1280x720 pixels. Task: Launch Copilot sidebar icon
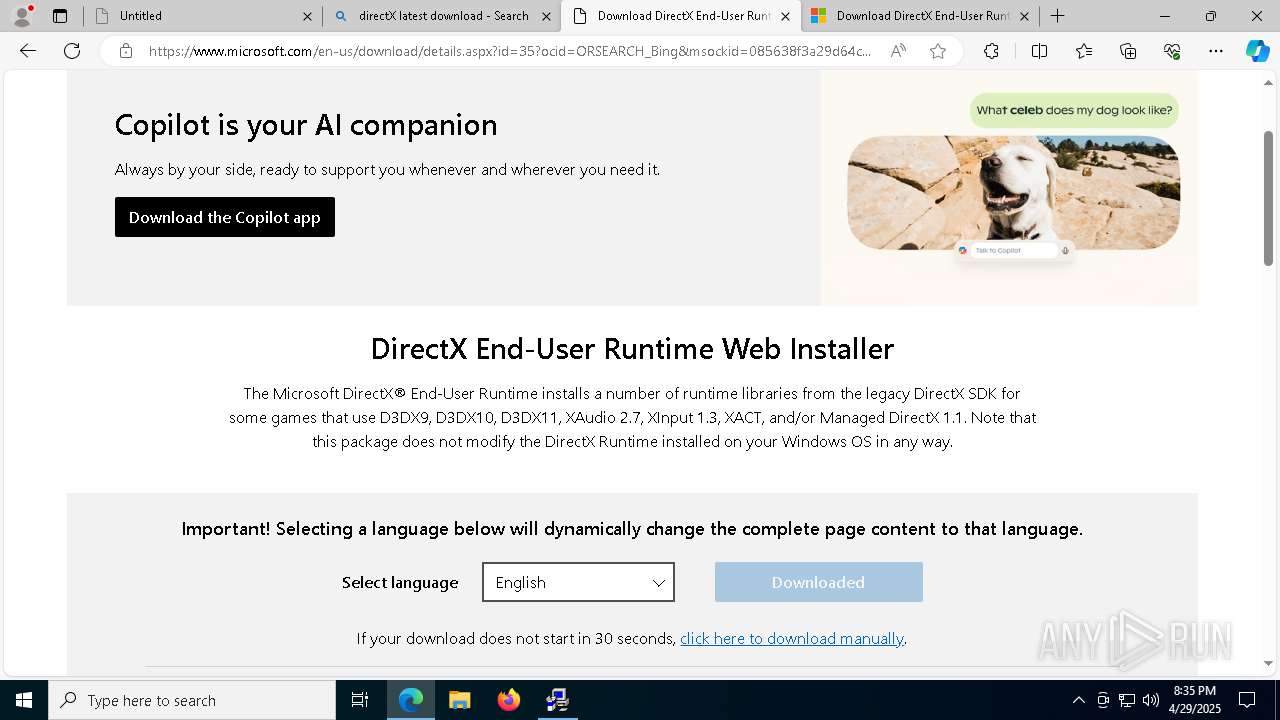point(1257,51)
